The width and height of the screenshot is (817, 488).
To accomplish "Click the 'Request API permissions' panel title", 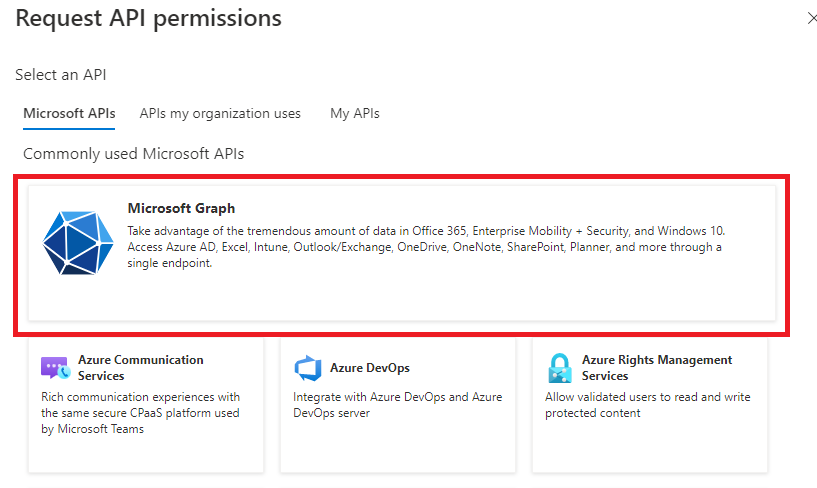I will (148, 18).
